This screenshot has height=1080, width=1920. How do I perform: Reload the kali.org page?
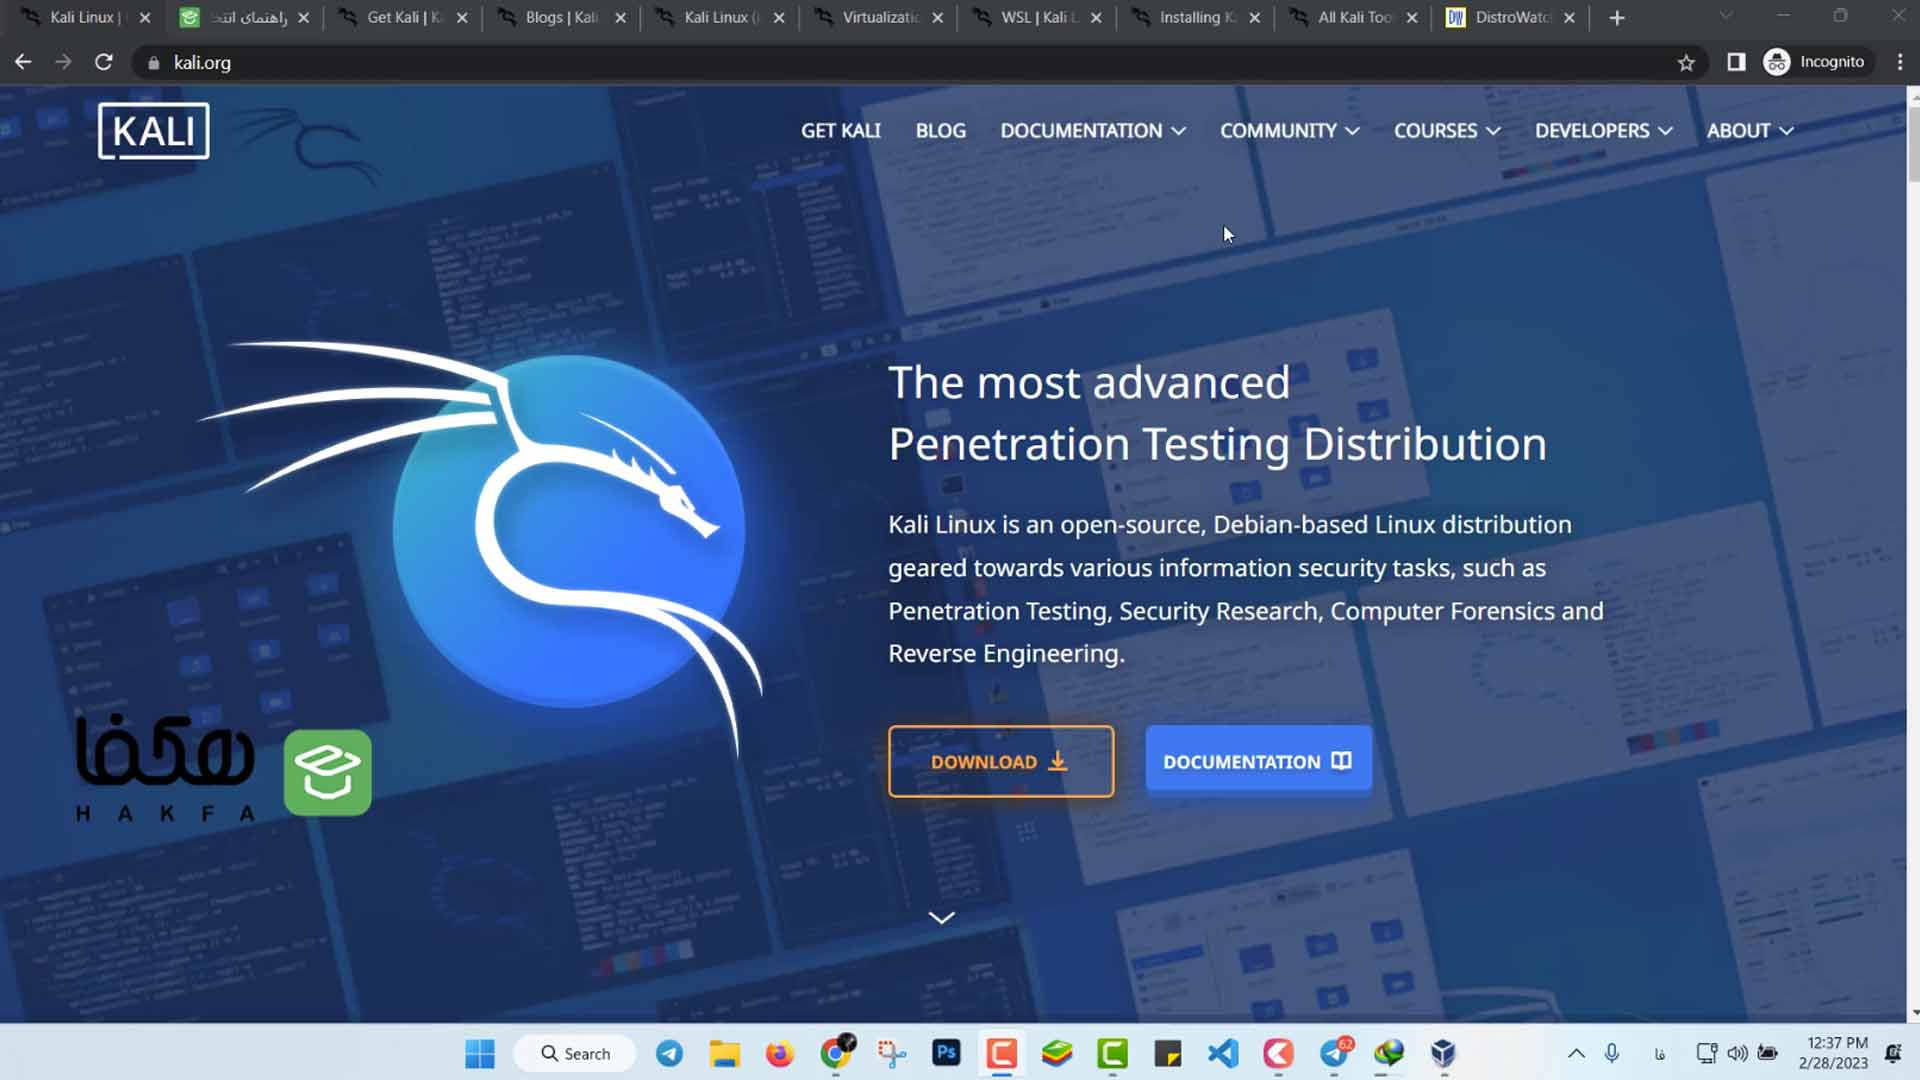(103, 62)
